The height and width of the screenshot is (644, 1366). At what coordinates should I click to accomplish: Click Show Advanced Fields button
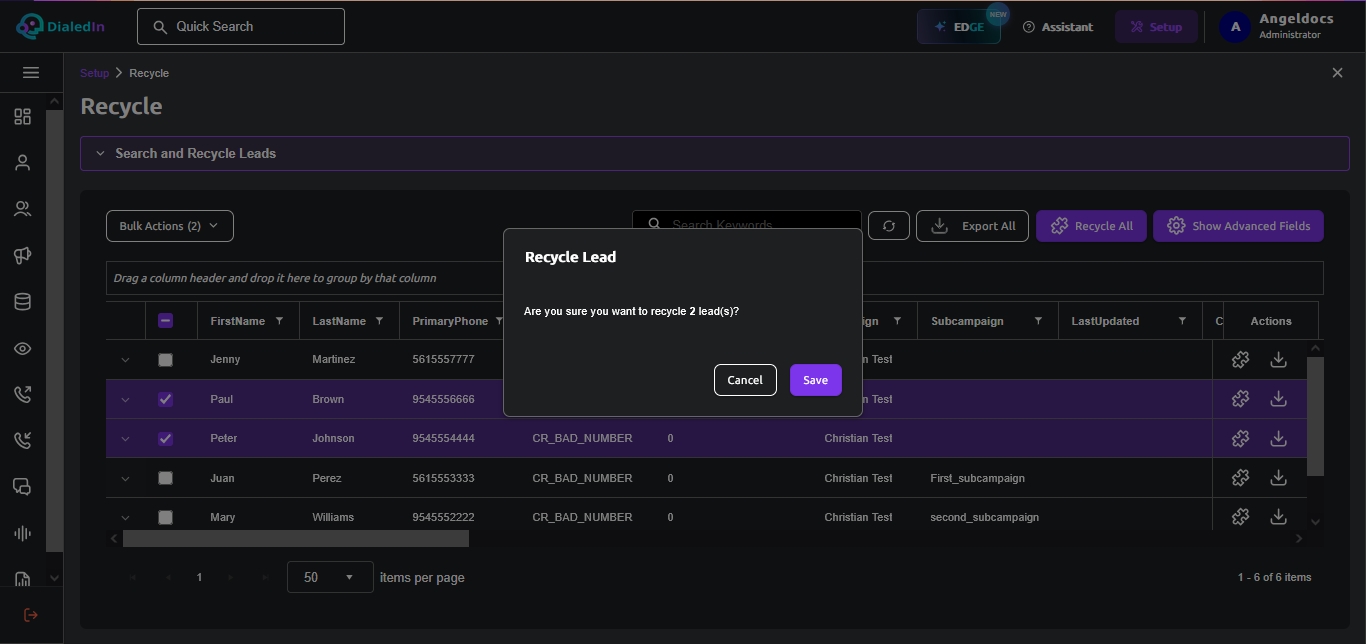[x=1238, y=226]
